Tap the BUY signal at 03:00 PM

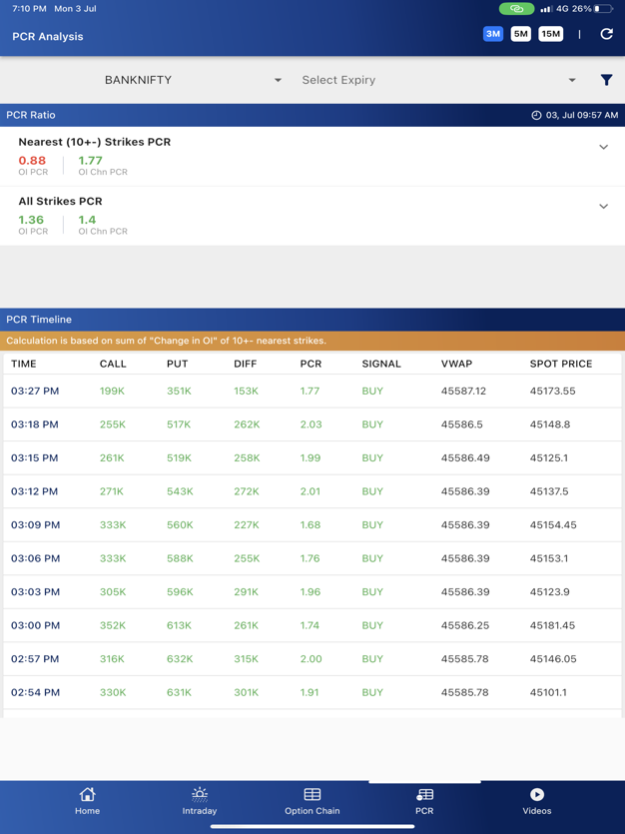[372, 625]
